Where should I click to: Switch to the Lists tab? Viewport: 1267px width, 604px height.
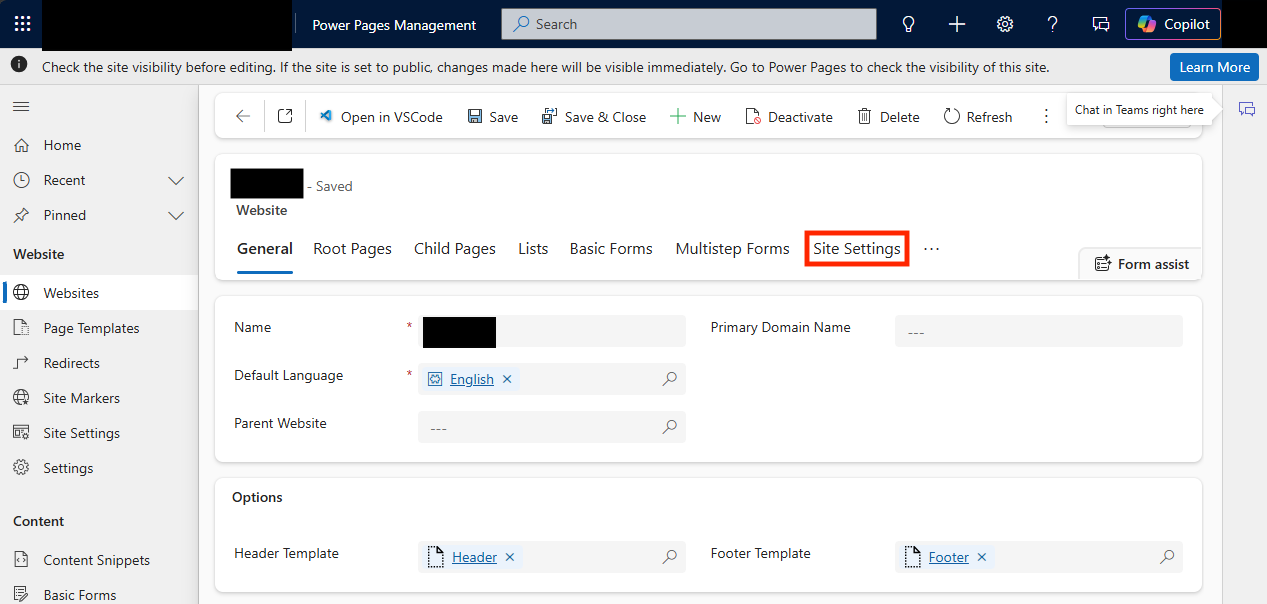(533, 249)
